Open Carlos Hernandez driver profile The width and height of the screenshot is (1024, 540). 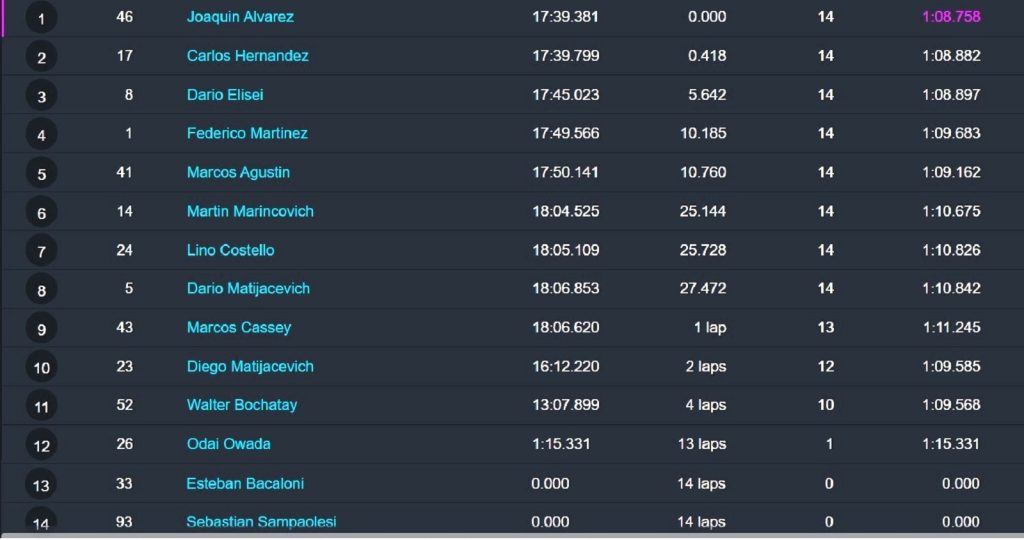(x=248, y=56)
